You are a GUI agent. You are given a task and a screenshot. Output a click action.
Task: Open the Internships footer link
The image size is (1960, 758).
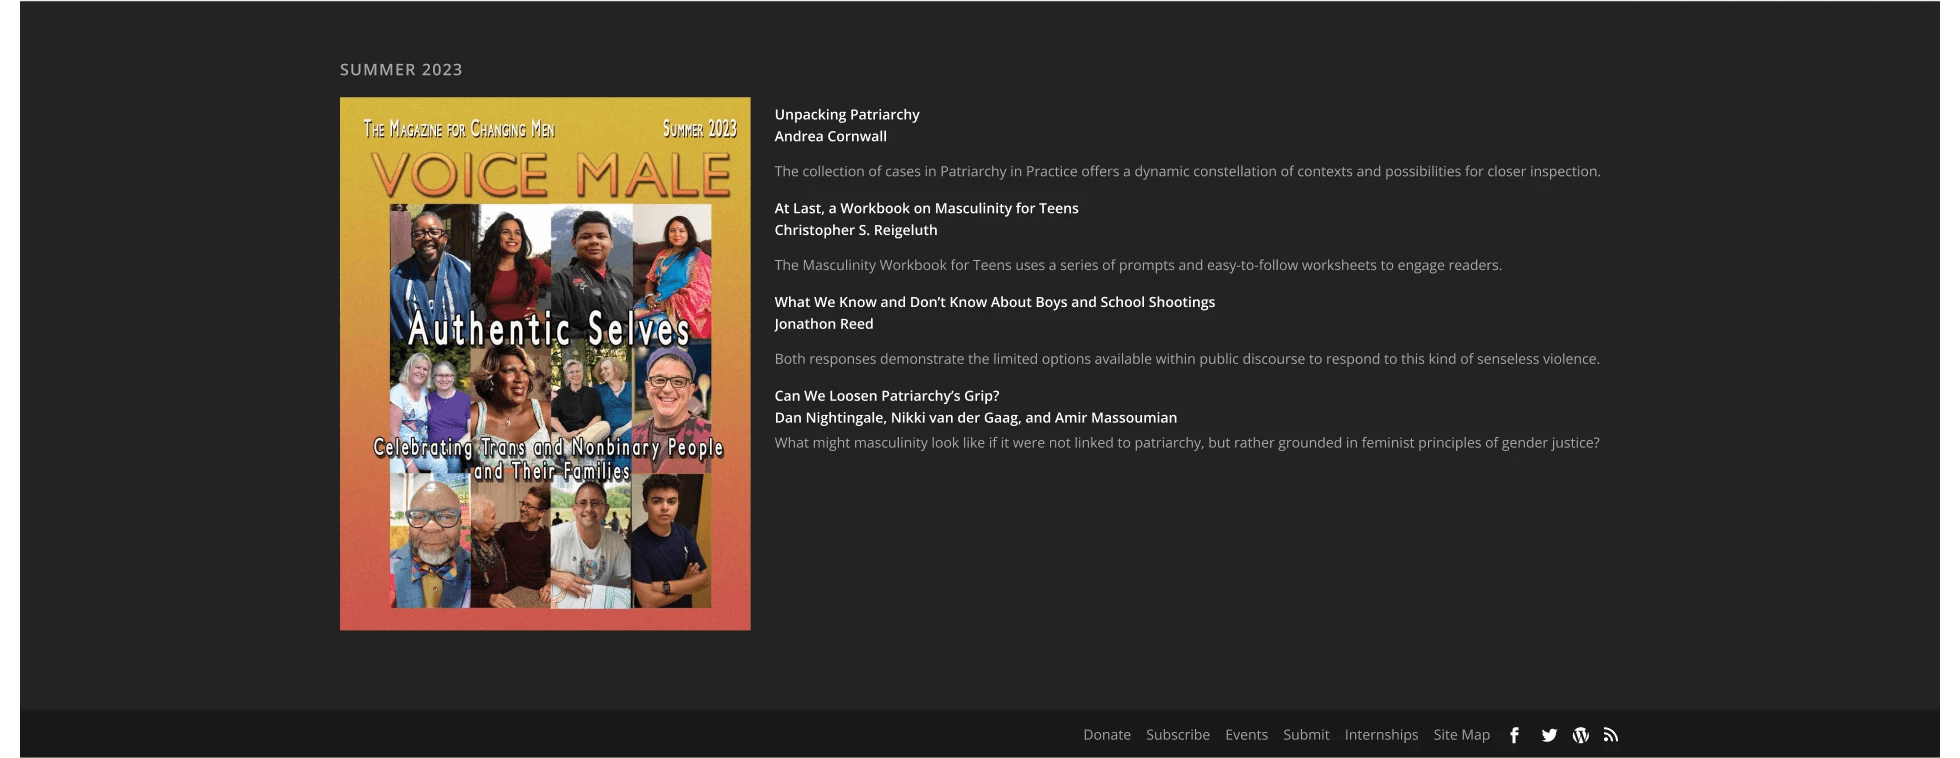[1381, 735]
